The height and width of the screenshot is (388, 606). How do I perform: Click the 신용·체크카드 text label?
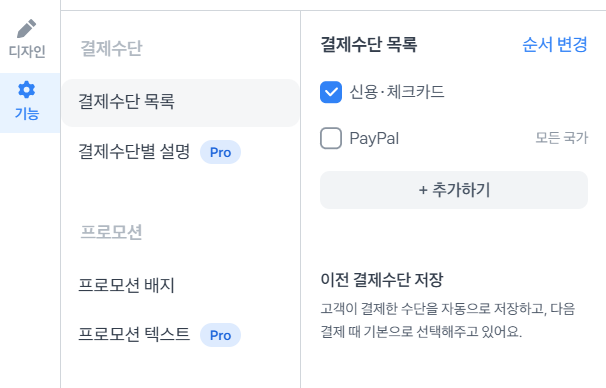coord(397,92)
